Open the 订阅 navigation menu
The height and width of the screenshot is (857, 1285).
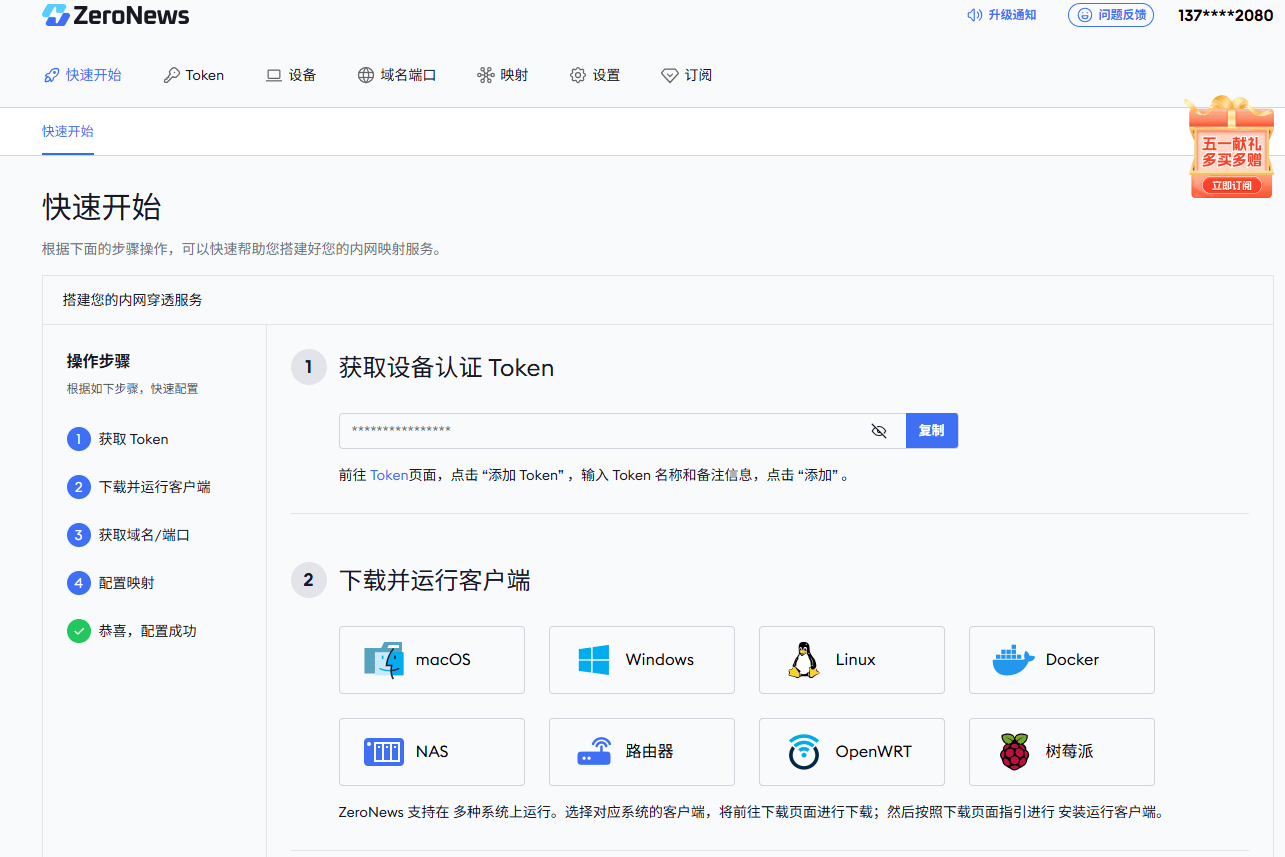pos(687,75)
